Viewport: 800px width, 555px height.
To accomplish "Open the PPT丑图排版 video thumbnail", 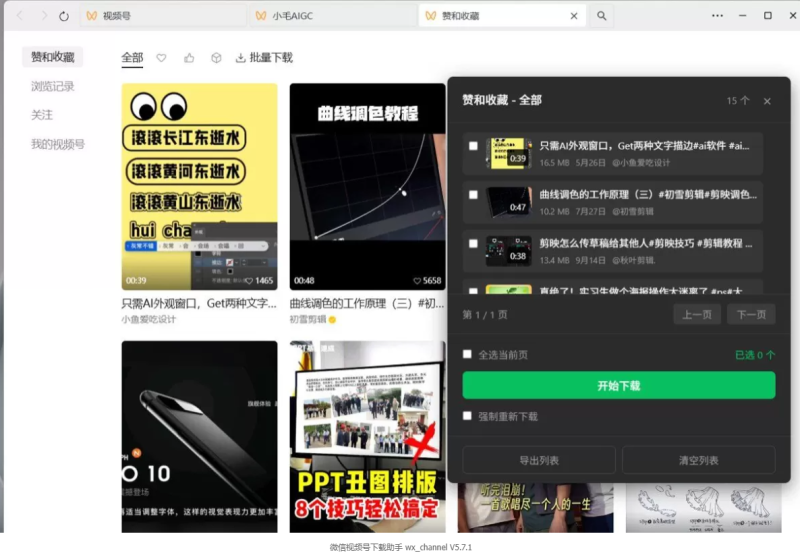I will [x=367, y=437].
